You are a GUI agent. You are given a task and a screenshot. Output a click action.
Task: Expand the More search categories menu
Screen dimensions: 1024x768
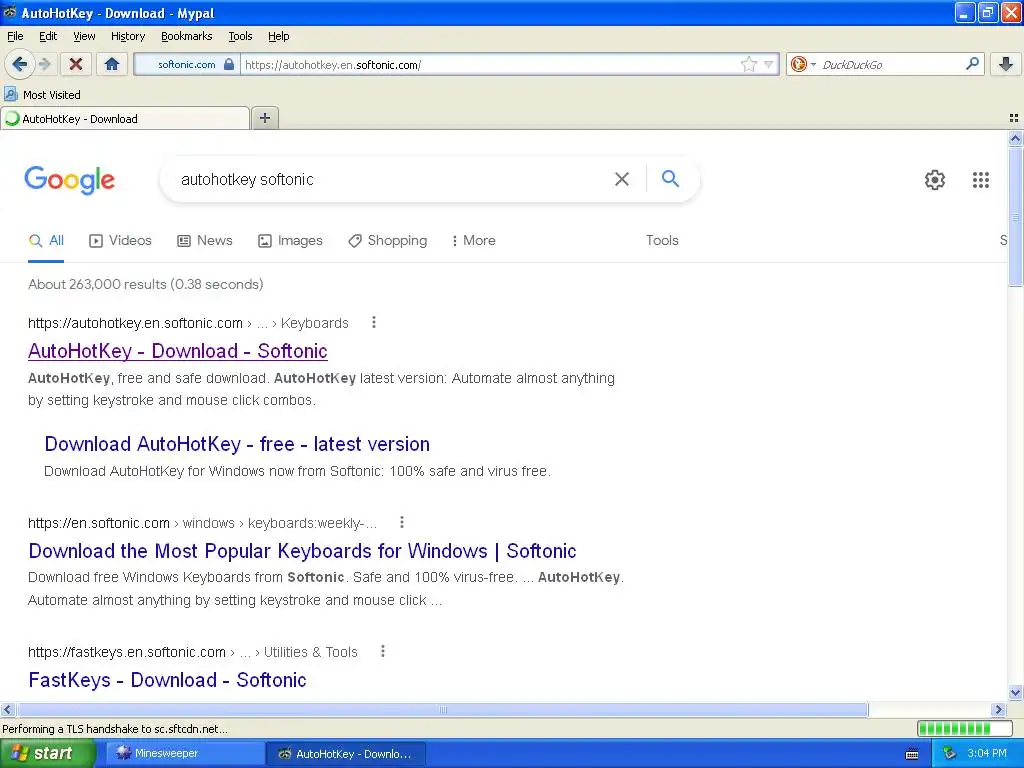[x=473, y=240]
